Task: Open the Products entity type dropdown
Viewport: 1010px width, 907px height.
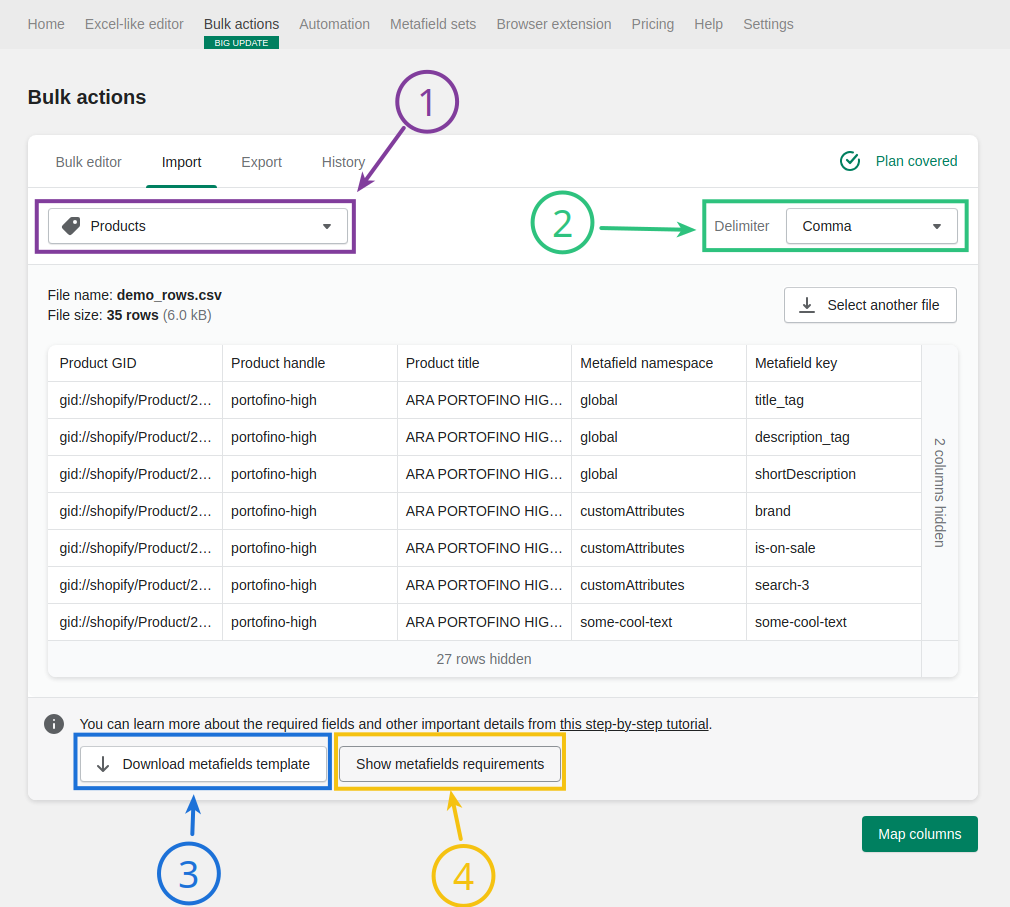Action: [x=197, y=226]
